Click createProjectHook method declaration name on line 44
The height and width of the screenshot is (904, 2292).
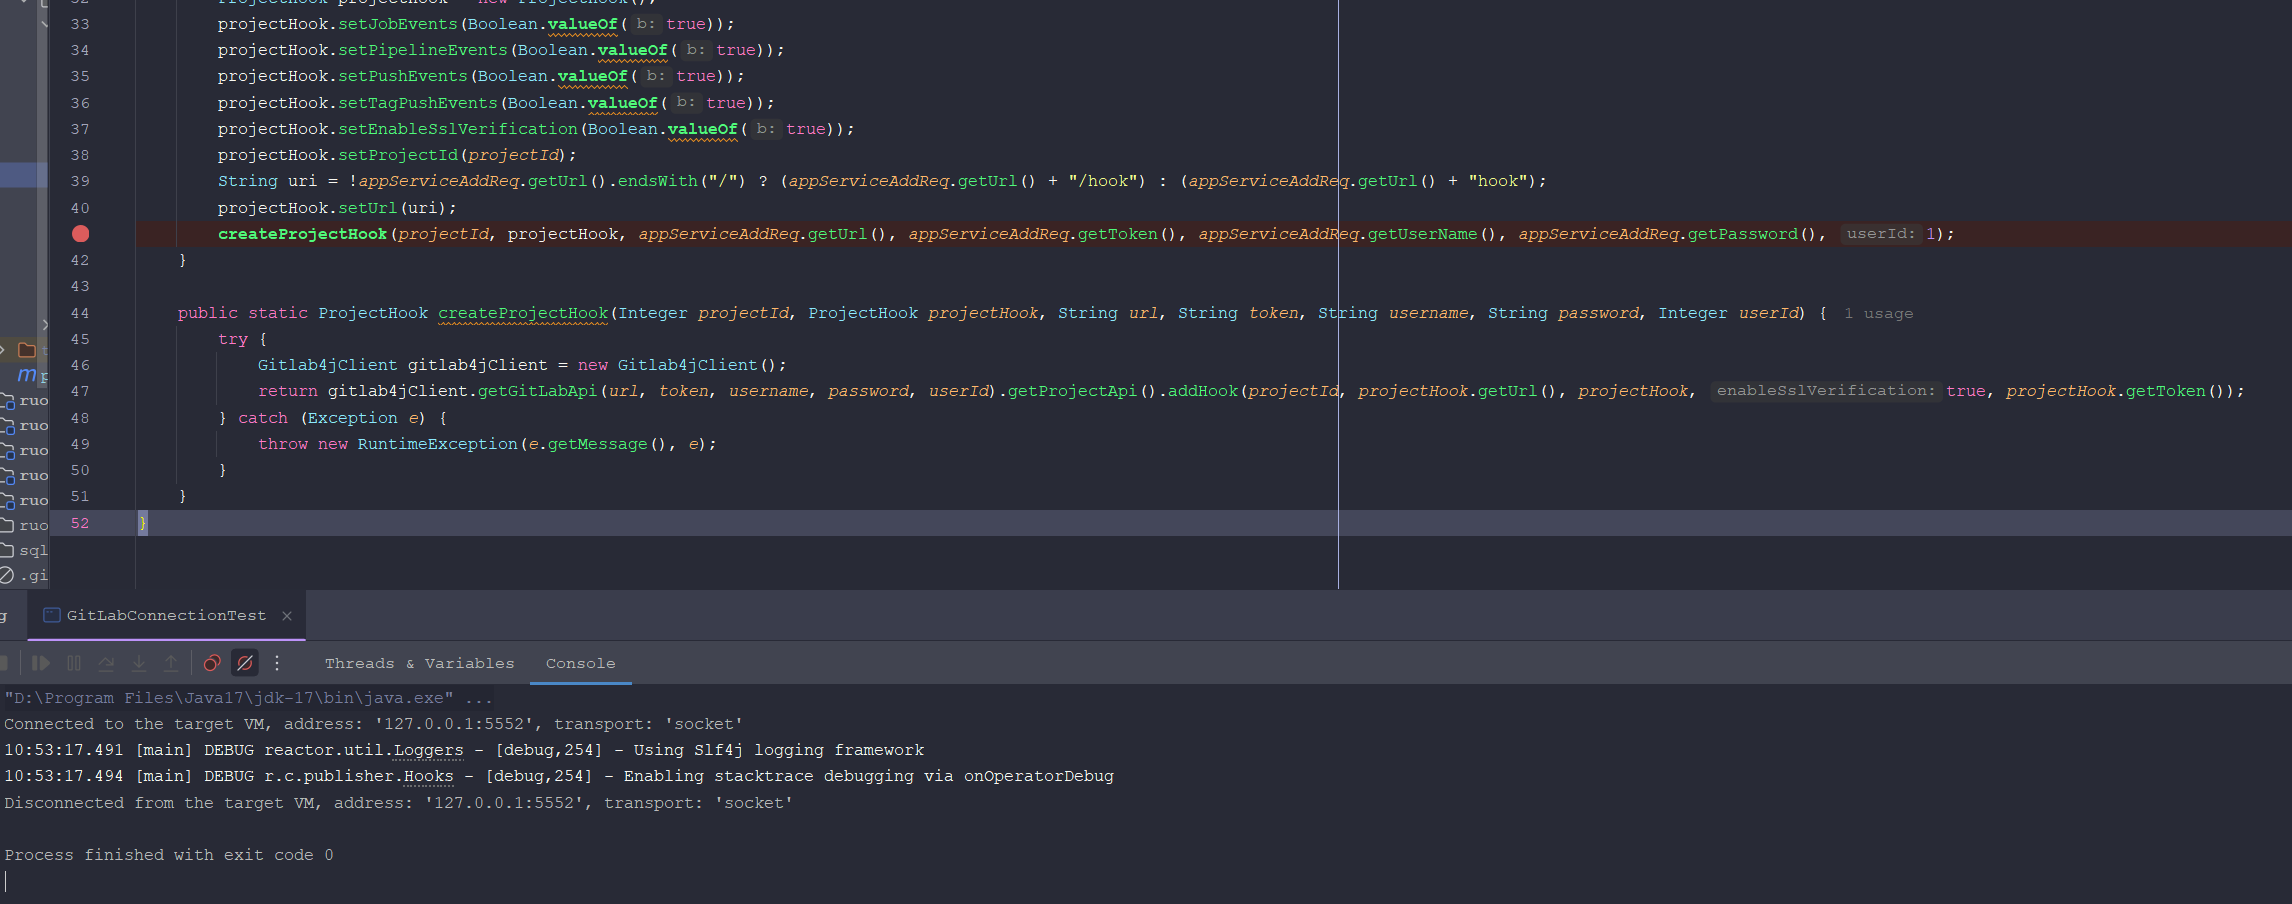coord(523,313)
